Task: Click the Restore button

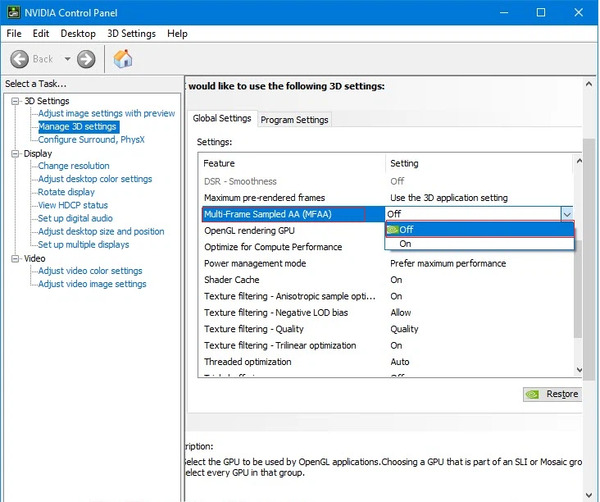Action: pos(552,394)
